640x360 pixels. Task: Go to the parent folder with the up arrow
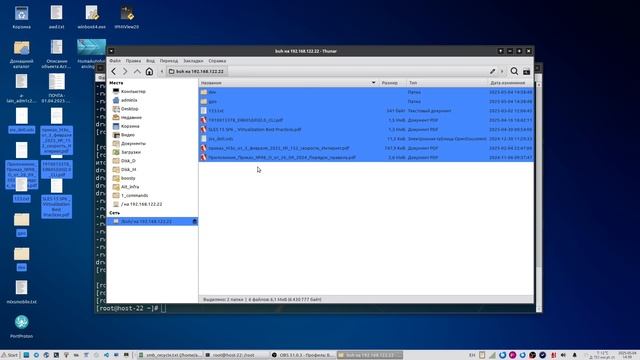tap(137, 71)
